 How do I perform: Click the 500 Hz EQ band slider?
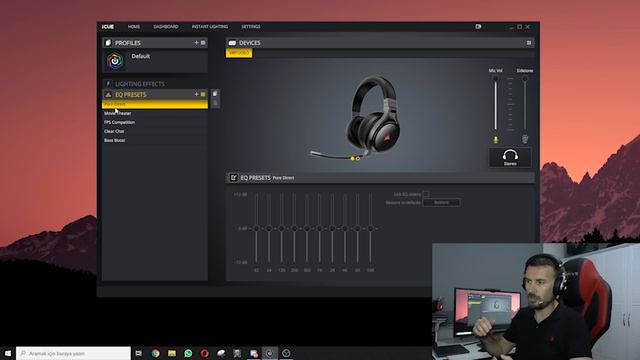point(307,228)
